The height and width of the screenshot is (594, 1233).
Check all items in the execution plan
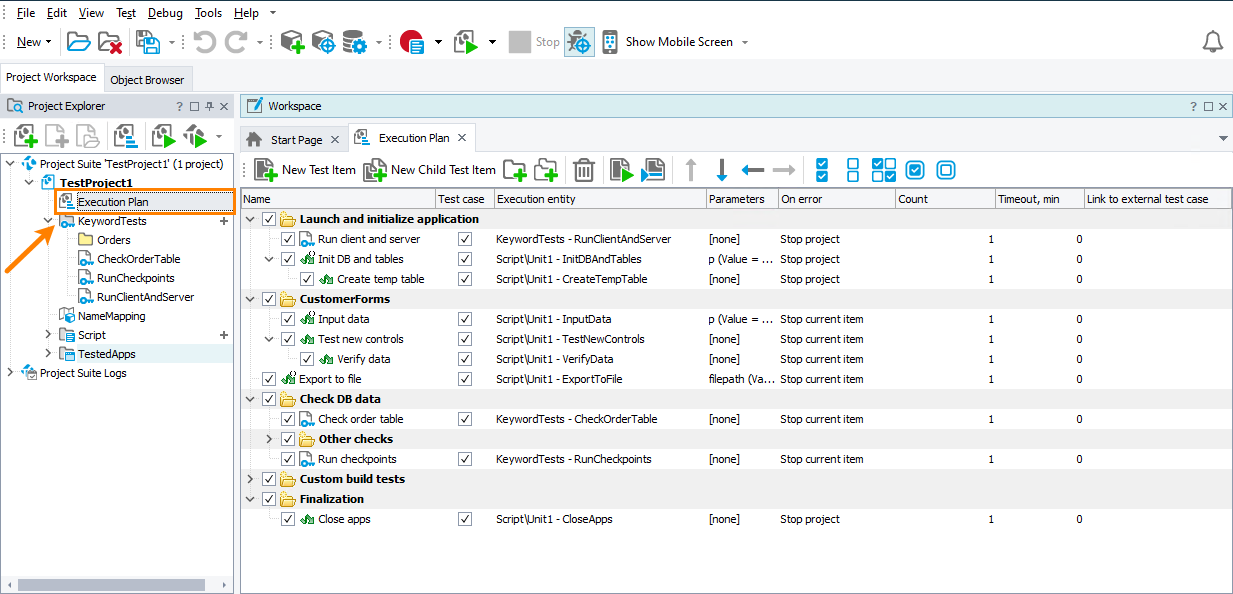pyautogui.click(x=821, y=170)
